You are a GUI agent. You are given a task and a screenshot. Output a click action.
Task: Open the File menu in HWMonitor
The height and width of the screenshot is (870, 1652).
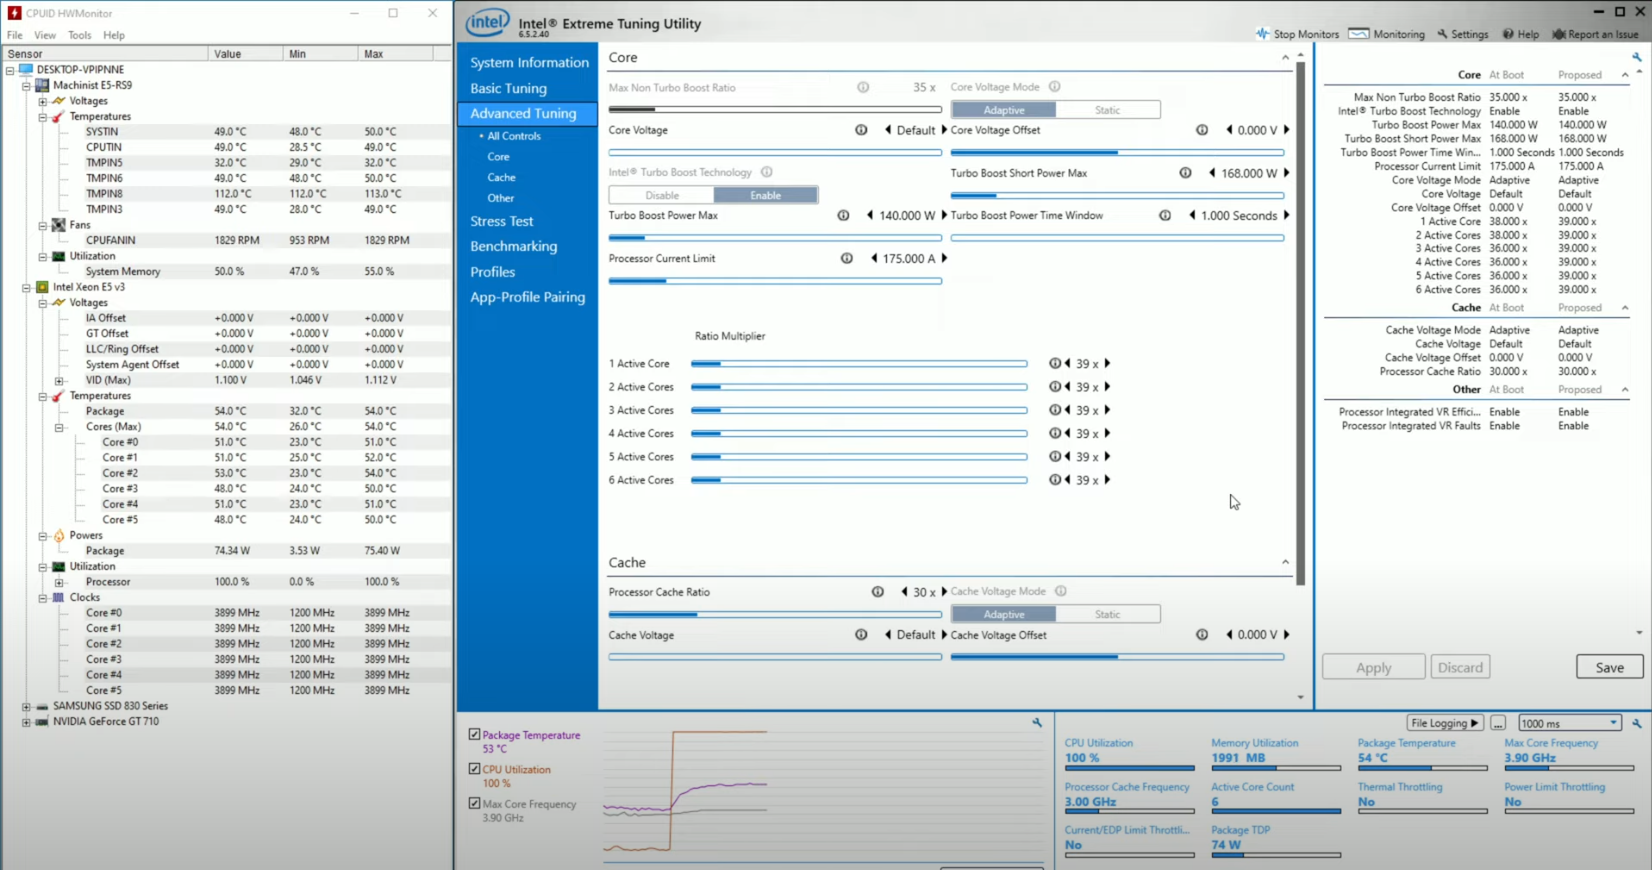click(x=15, y=35)
